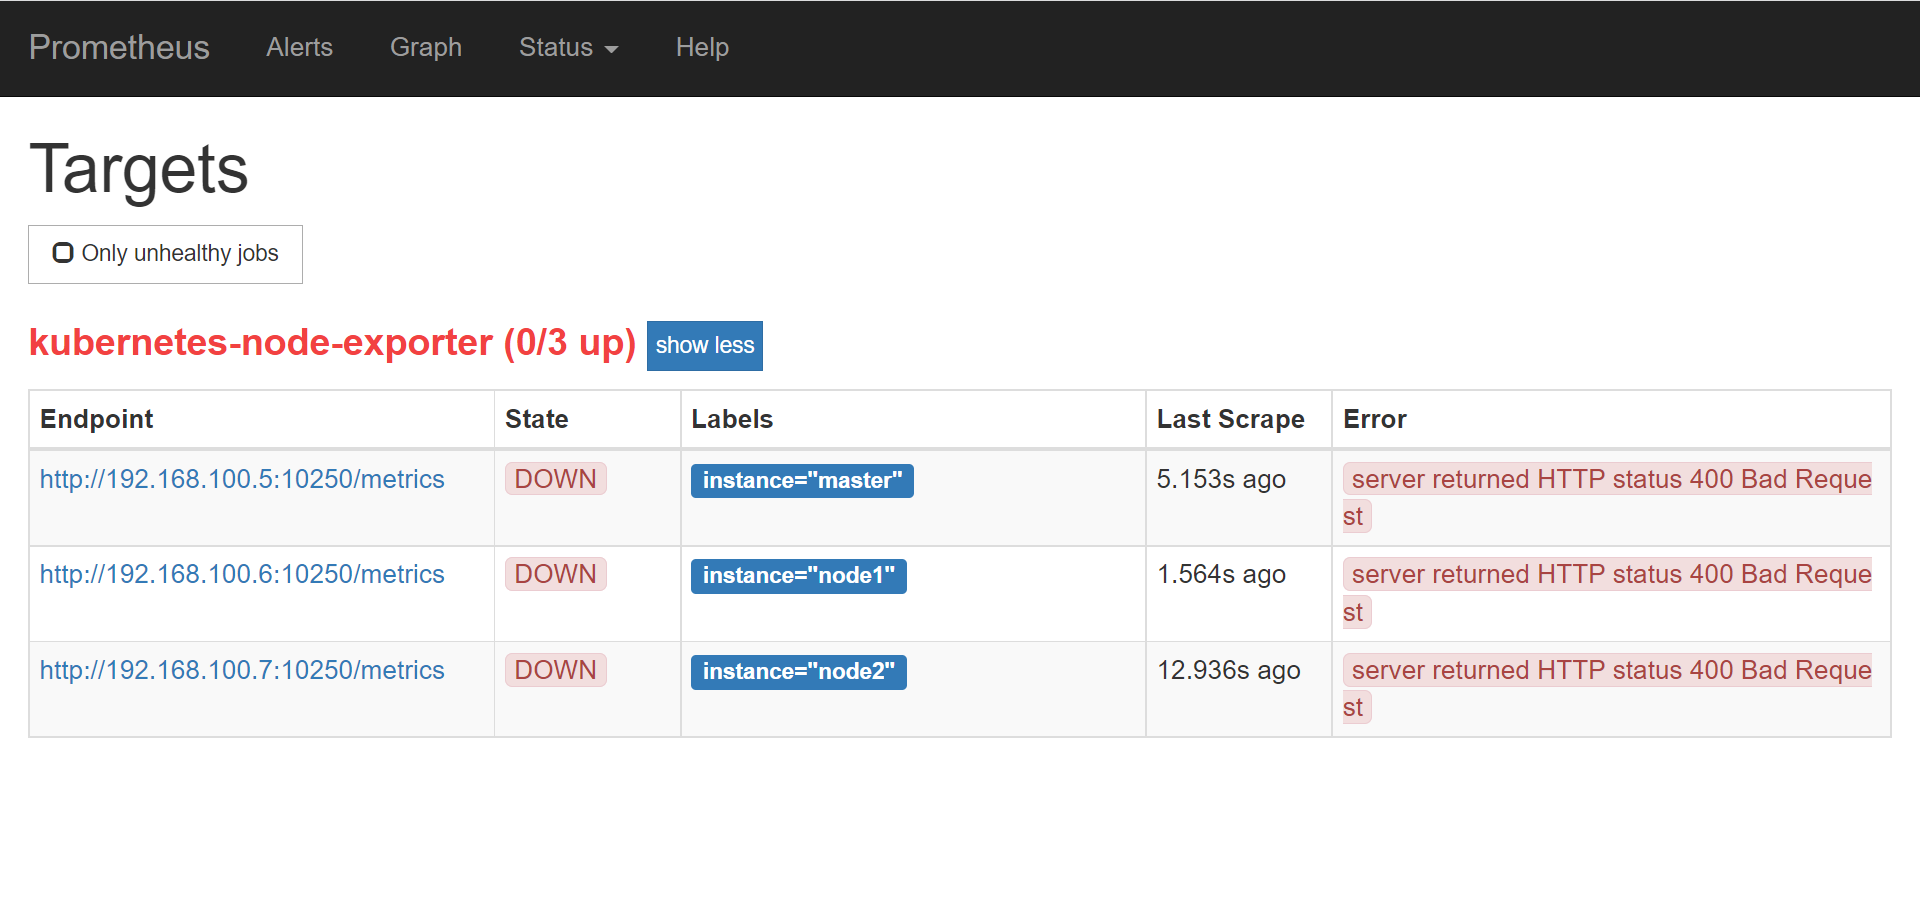The width and height of the screenshot is (1920, 902).
Task: Collapse targets with show less button
Action: click(705, 346)
